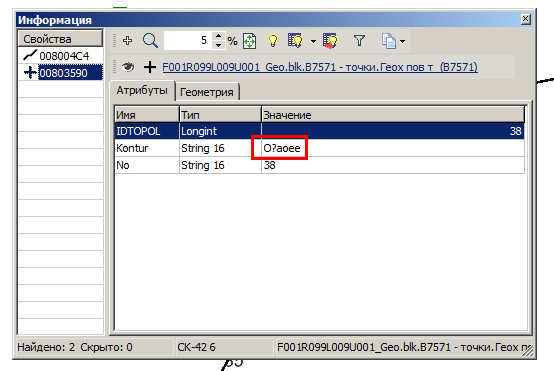554x371 pixels.
Task: Open the dropdown arrow next to highlight table icon
Action: tap(313, 41)
